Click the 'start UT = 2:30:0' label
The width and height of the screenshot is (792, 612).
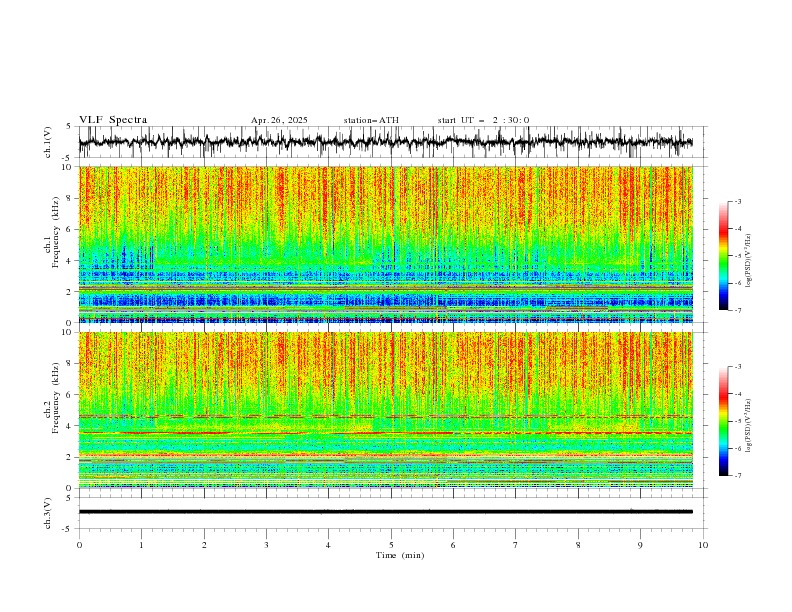pos(483,120)
